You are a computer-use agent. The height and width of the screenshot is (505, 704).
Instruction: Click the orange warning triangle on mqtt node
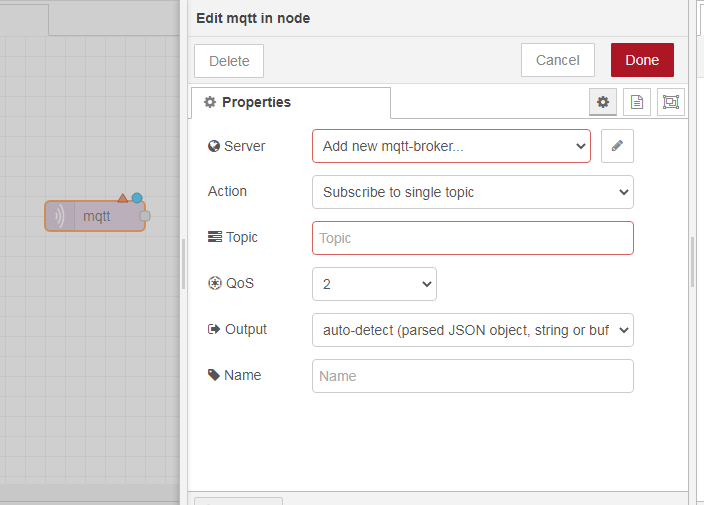pyautogui.click(x=123, y=198)
